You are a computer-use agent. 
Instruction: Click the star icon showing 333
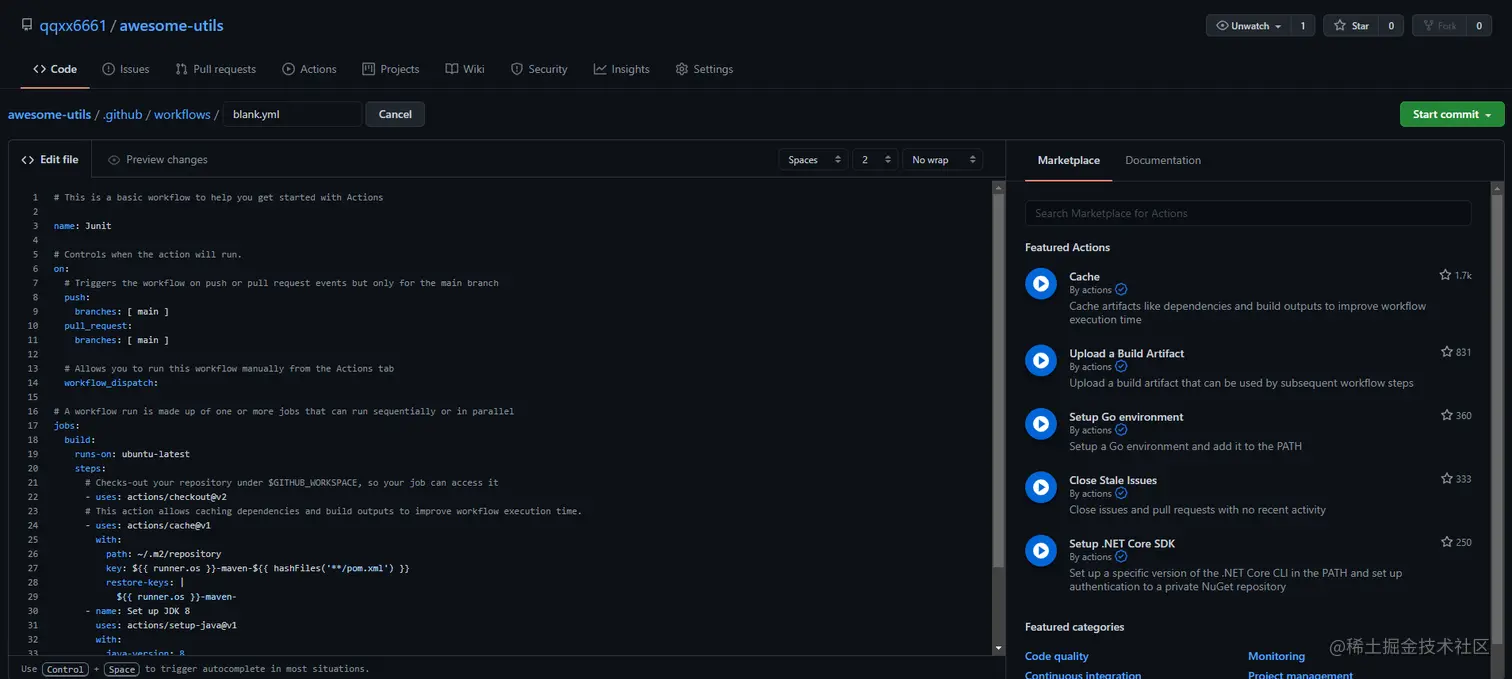click(x=1447, y=479)
